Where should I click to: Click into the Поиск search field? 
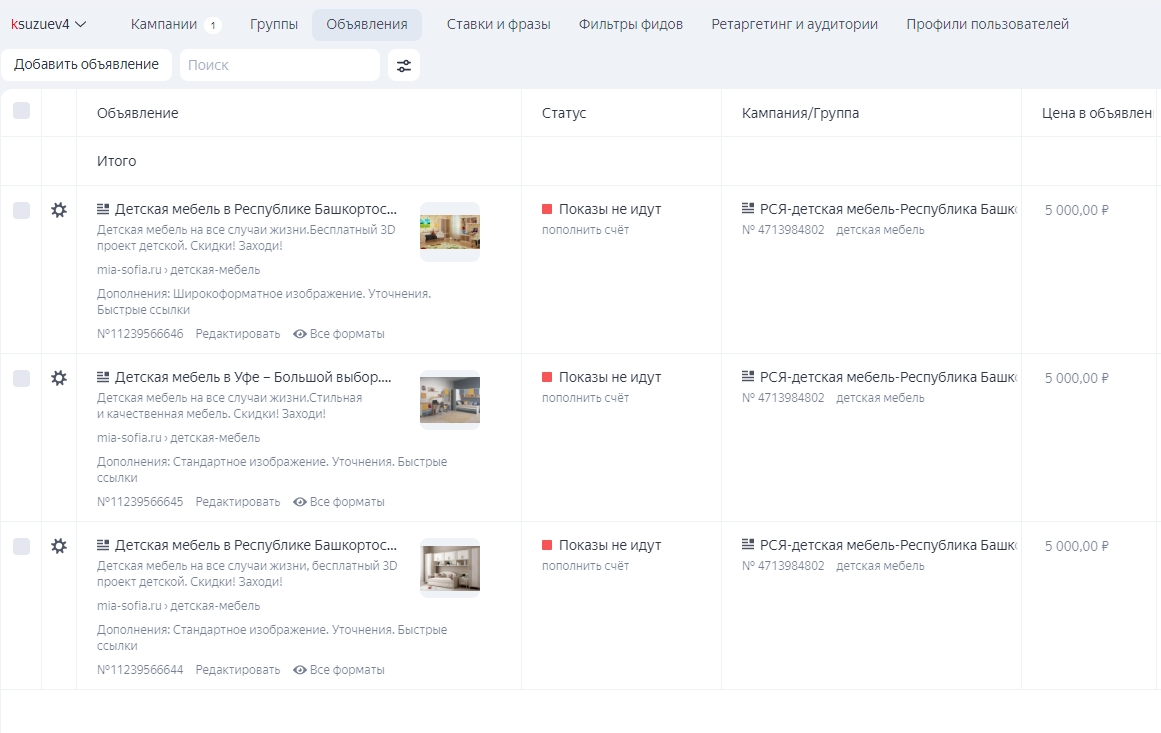coord(280,65)
